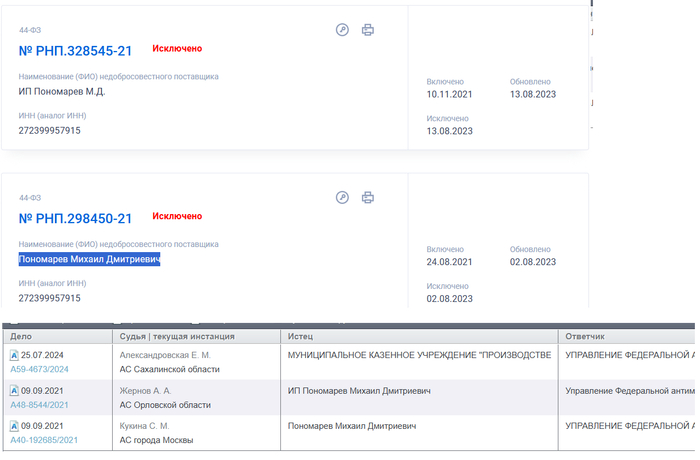Open case А59-4673/2024
The image size is (700, 460).
(40, 369)
